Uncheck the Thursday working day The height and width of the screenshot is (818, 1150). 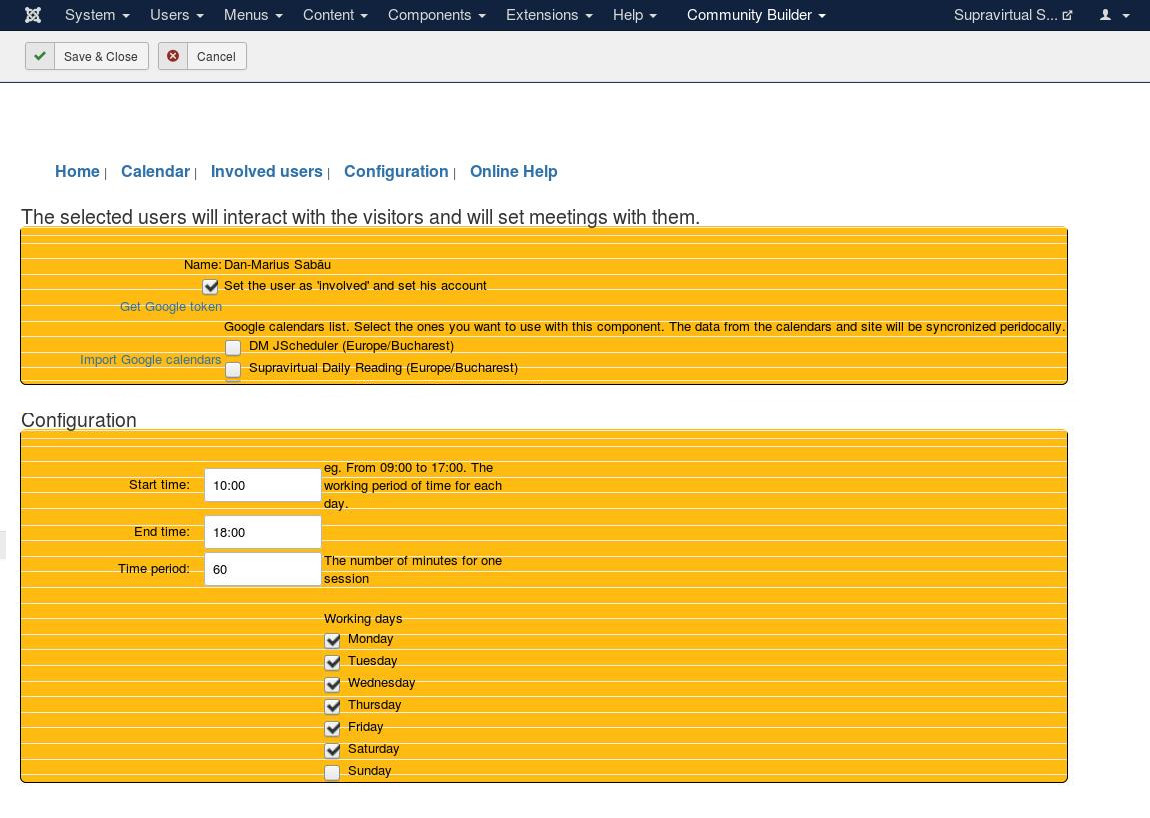(332, 706)
